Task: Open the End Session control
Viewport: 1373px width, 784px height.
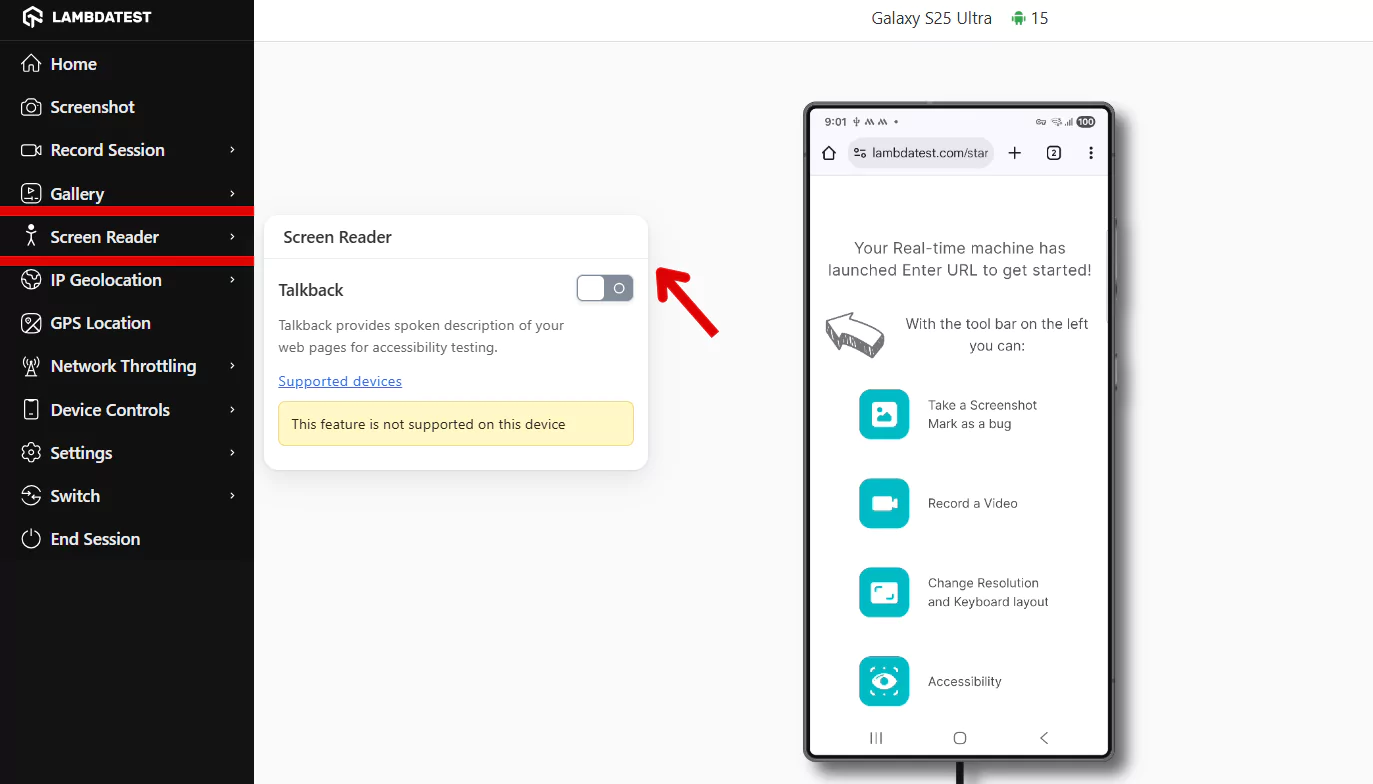Action: [92, 538]
